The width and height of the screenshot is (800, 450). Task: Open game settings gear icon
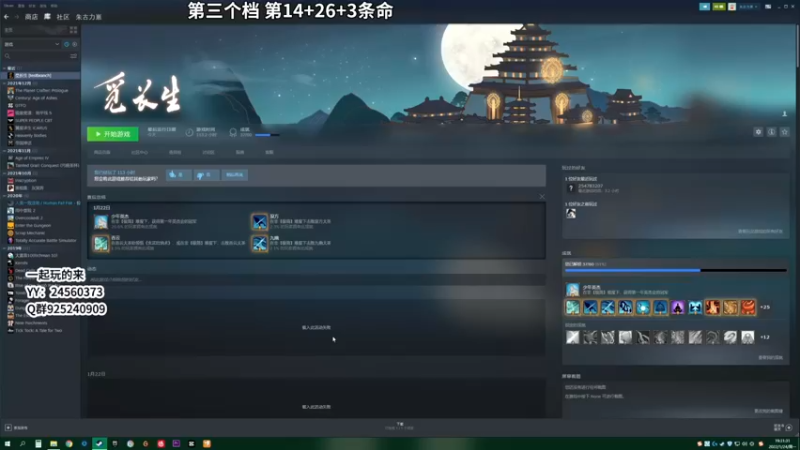(x=758, y=132)
